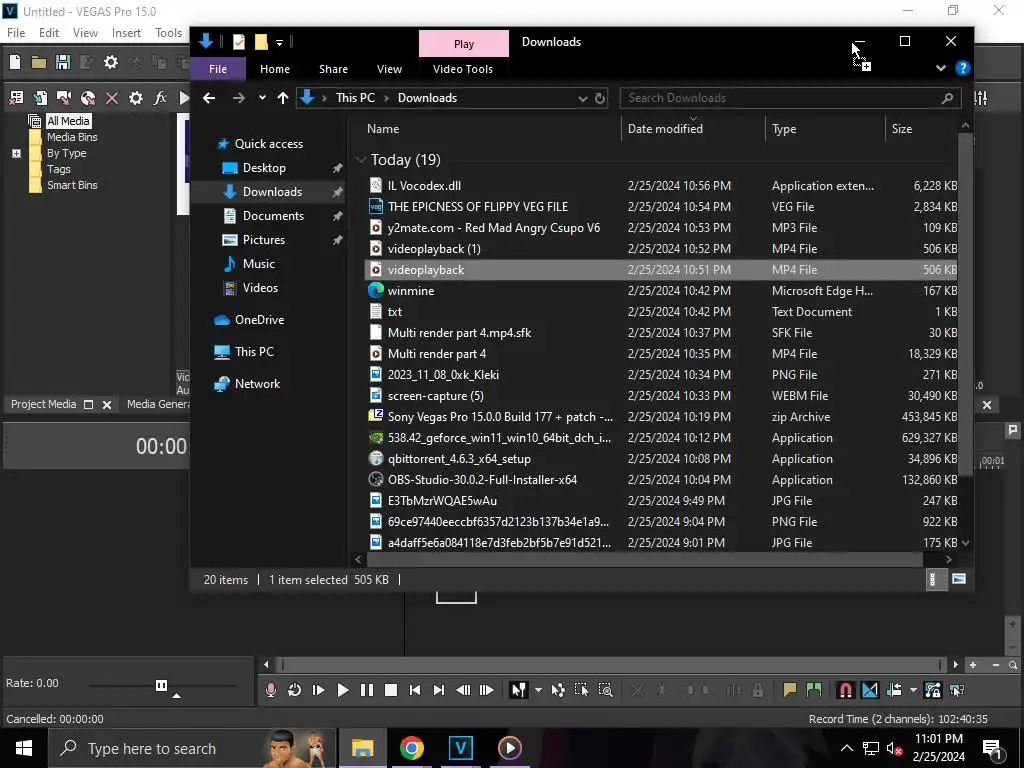The width and height of the screenshot is (1024, 768).
Task: Click Remove unused media icon in Project Media
Action: (x=16, y=98)
